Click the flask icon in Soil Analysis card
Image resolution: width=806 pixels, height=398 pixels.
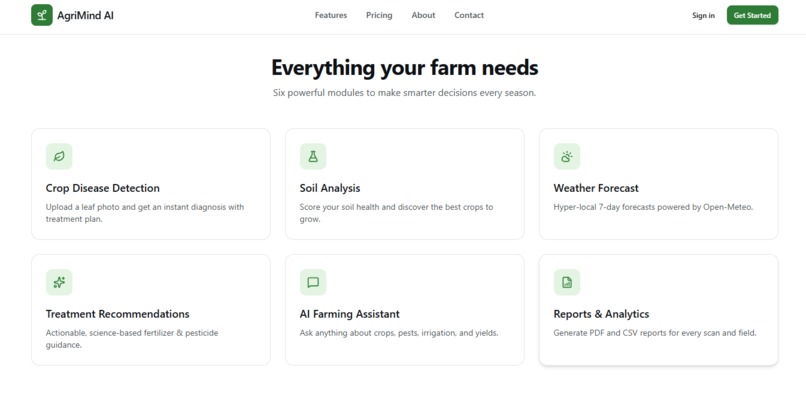pyautogui.click(x=313, y=156)
